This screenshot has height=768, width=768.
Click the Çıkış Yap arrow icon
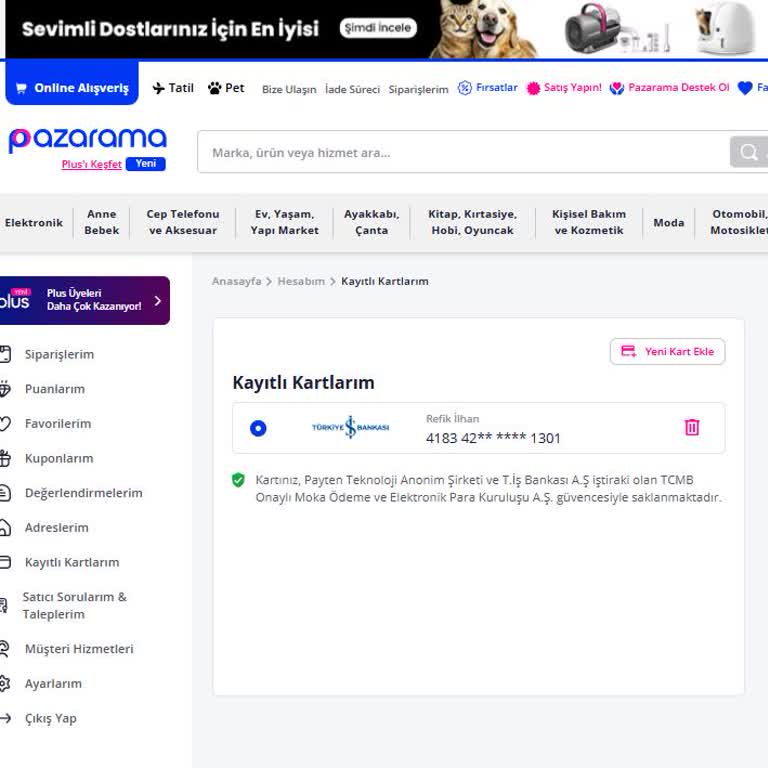[5, 719]
